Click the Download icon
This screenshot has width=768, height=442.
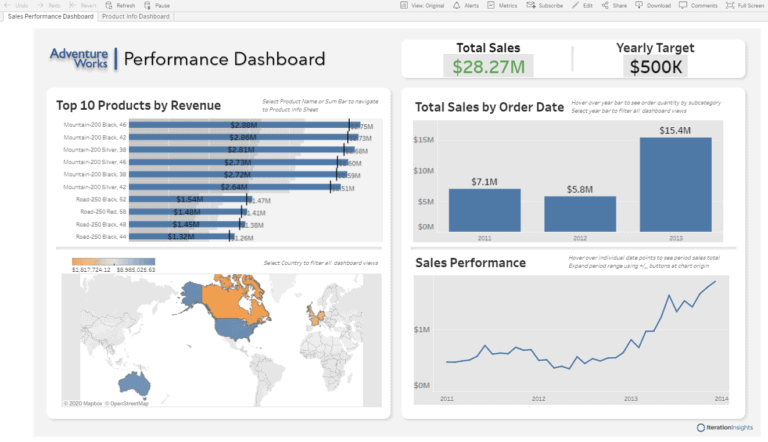point(639,5)
